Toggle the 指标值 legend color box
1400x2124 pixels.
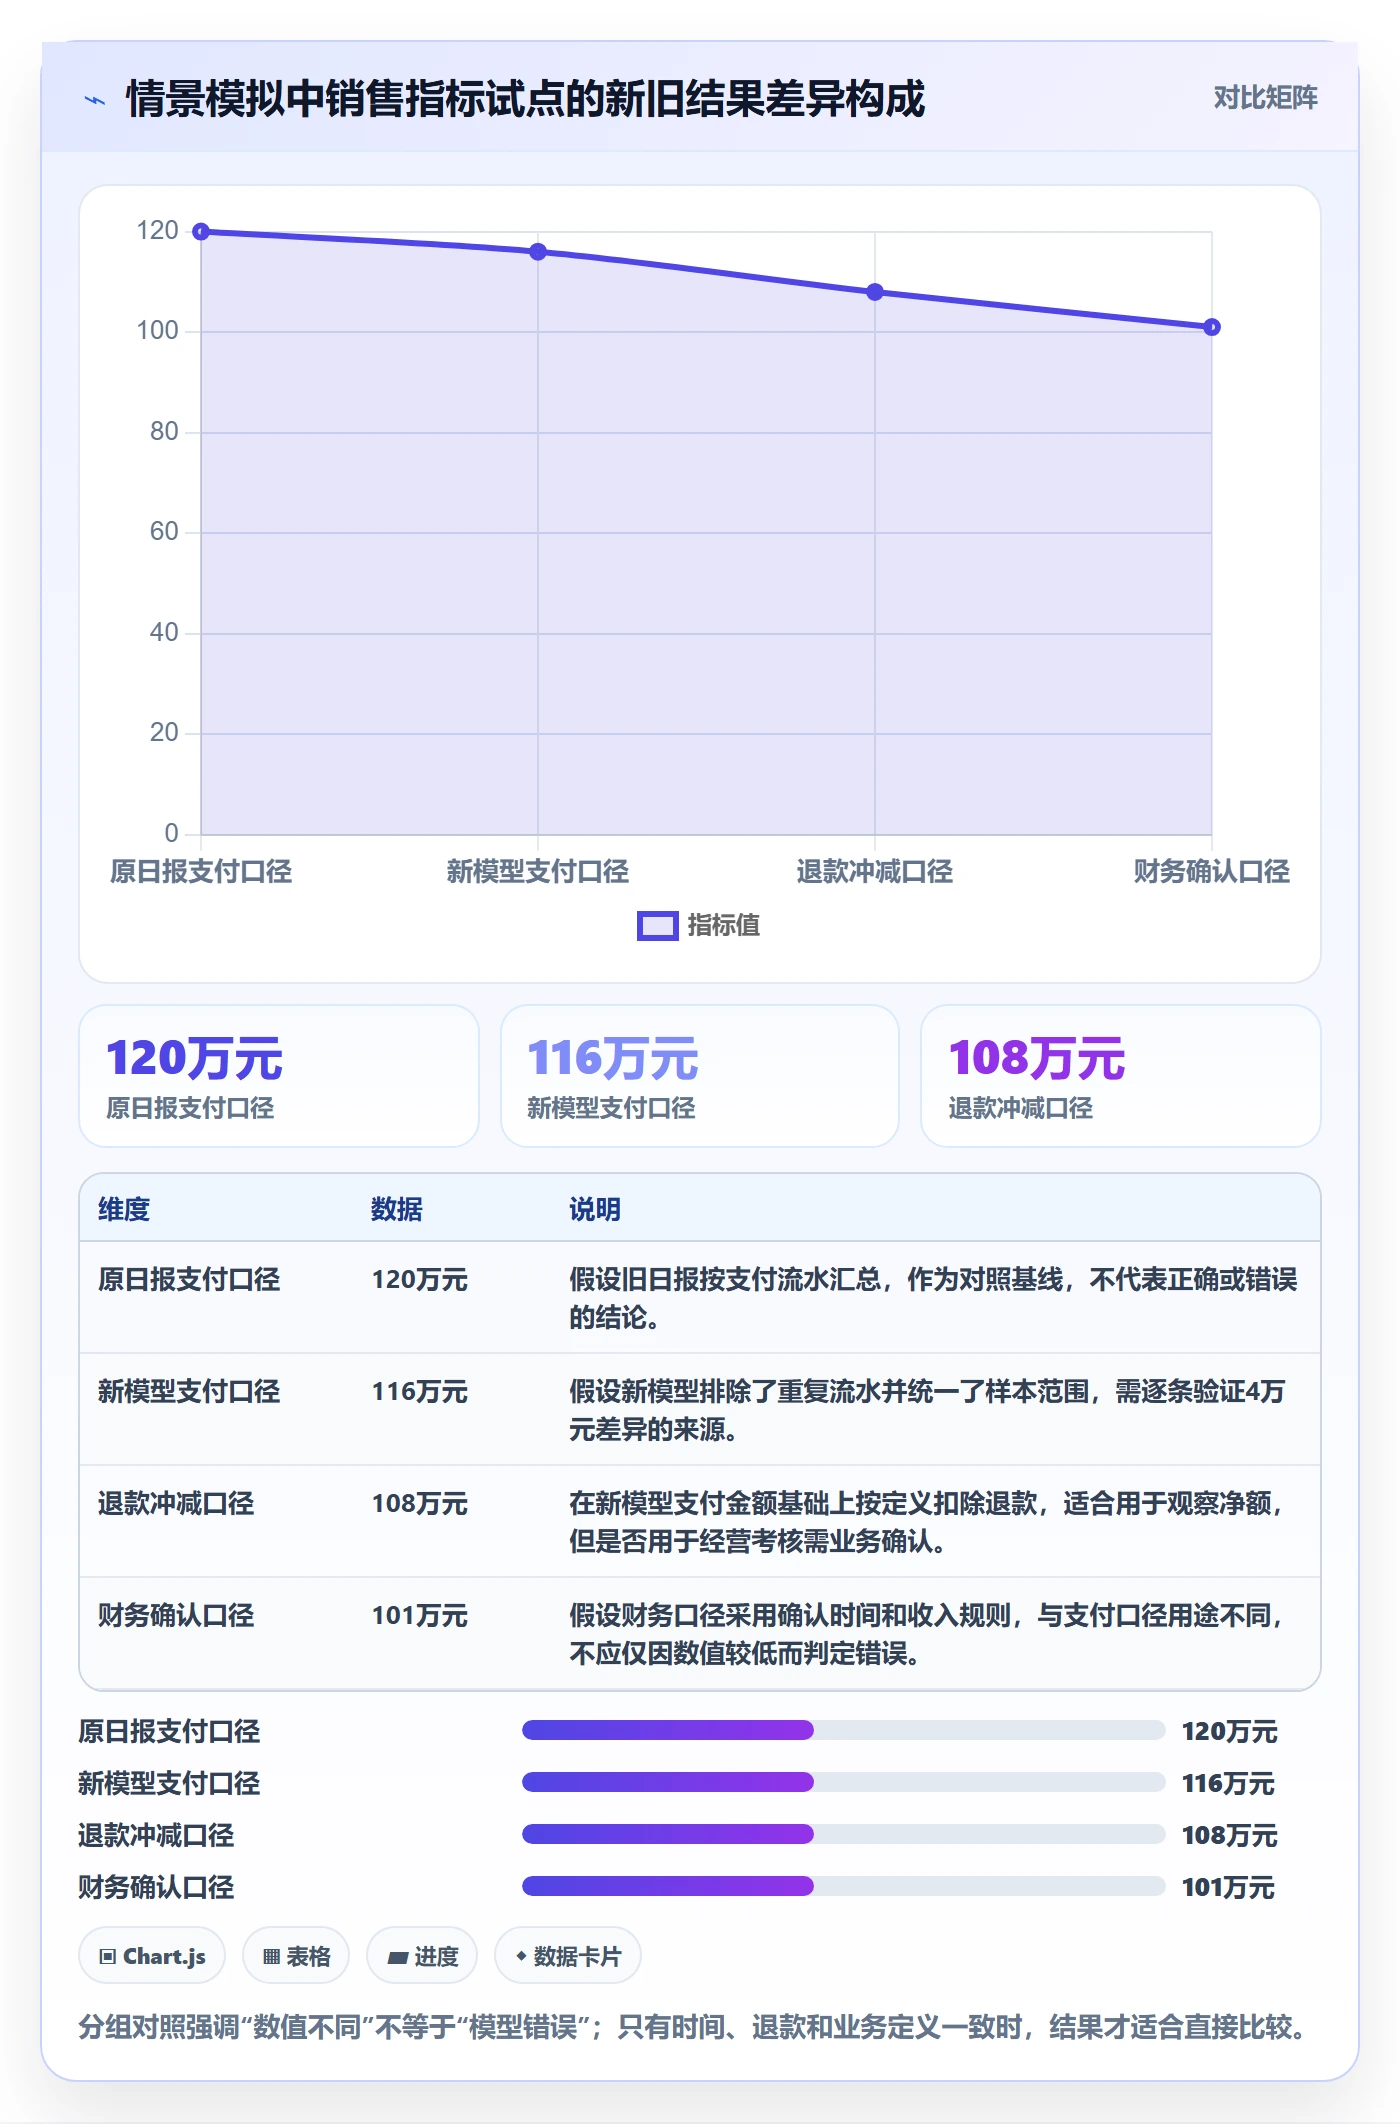coord(657,926)
